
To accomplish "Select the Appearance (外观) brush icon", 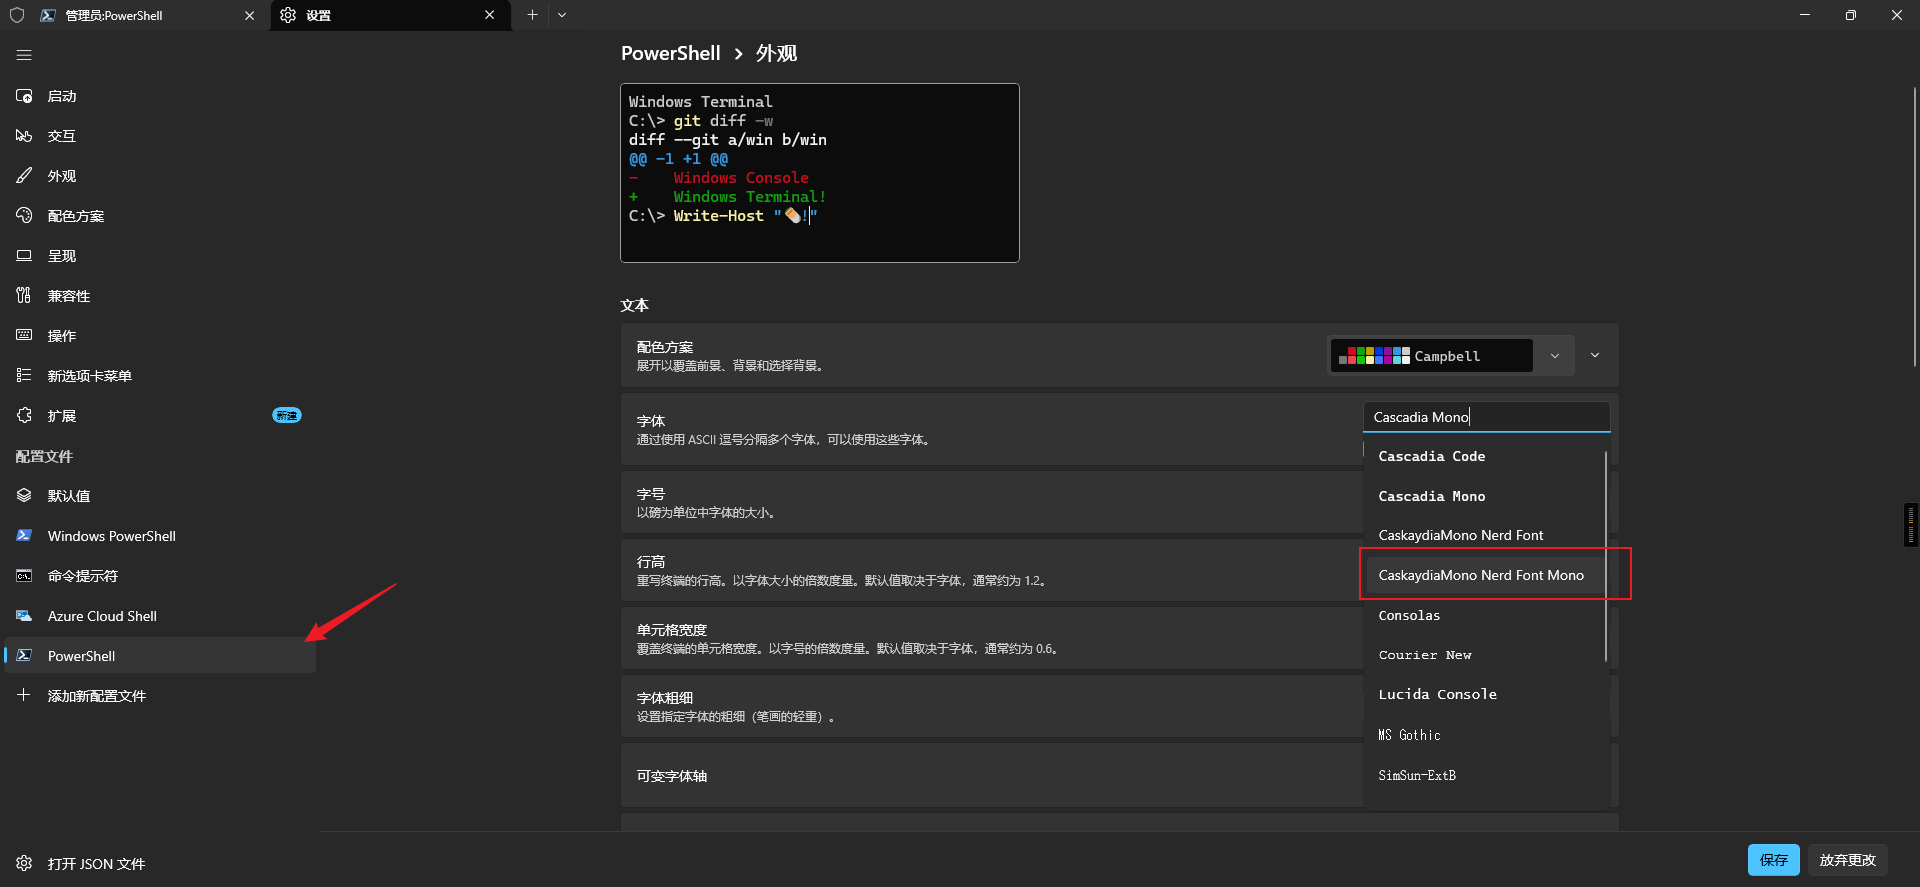I will [x=24, y=176].
